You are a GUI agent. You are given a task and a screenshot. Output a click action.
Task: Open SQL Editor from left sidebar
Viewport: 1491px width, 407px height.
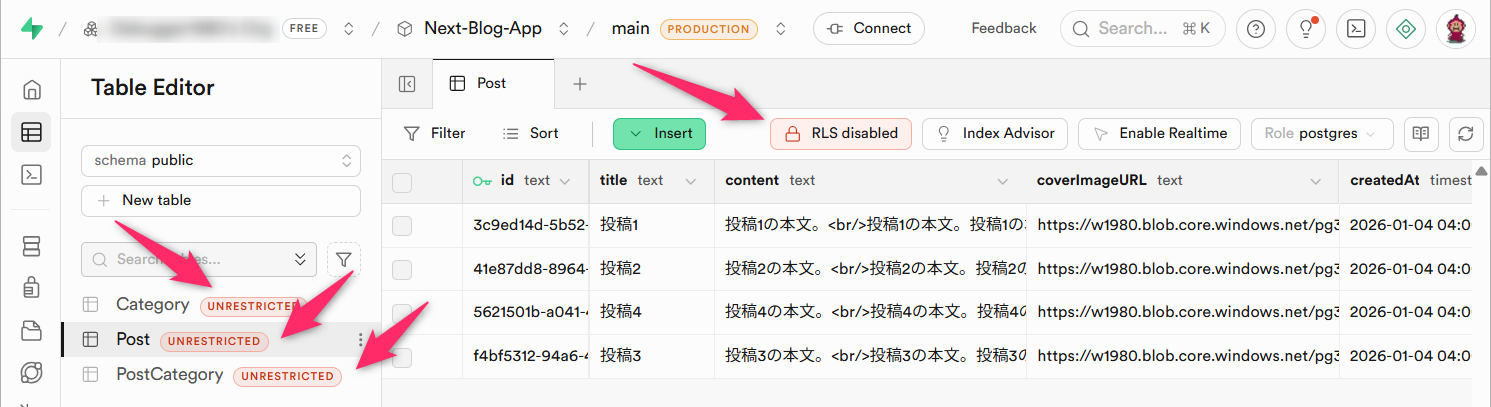point(31,175)
